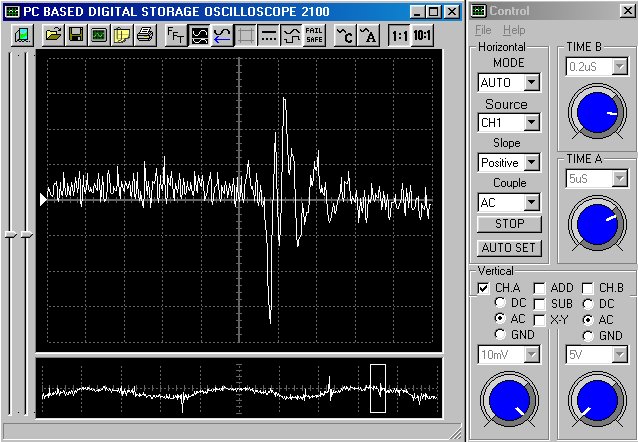
Task: Open the File menu in Control window
Action: pos(483,31)
